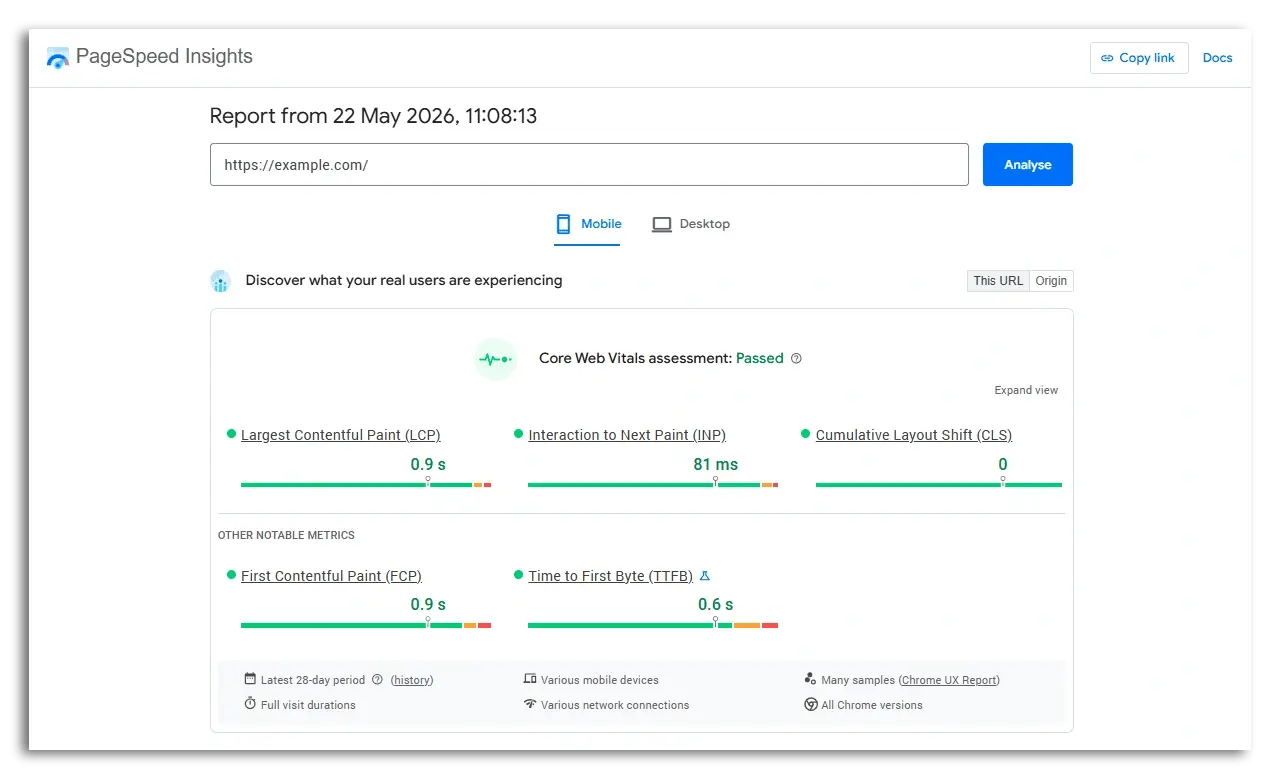1280x780 pixels.
Task: Click the stopwatch icon beside Full visit durations
Action: (x=250, y=704)
